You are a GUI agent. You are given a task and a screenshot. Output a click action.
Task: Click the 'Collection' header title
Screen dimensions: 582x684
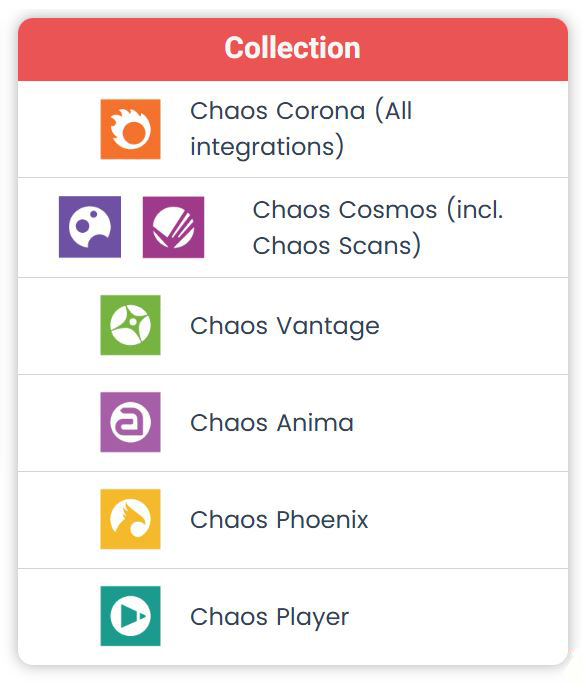292,48
